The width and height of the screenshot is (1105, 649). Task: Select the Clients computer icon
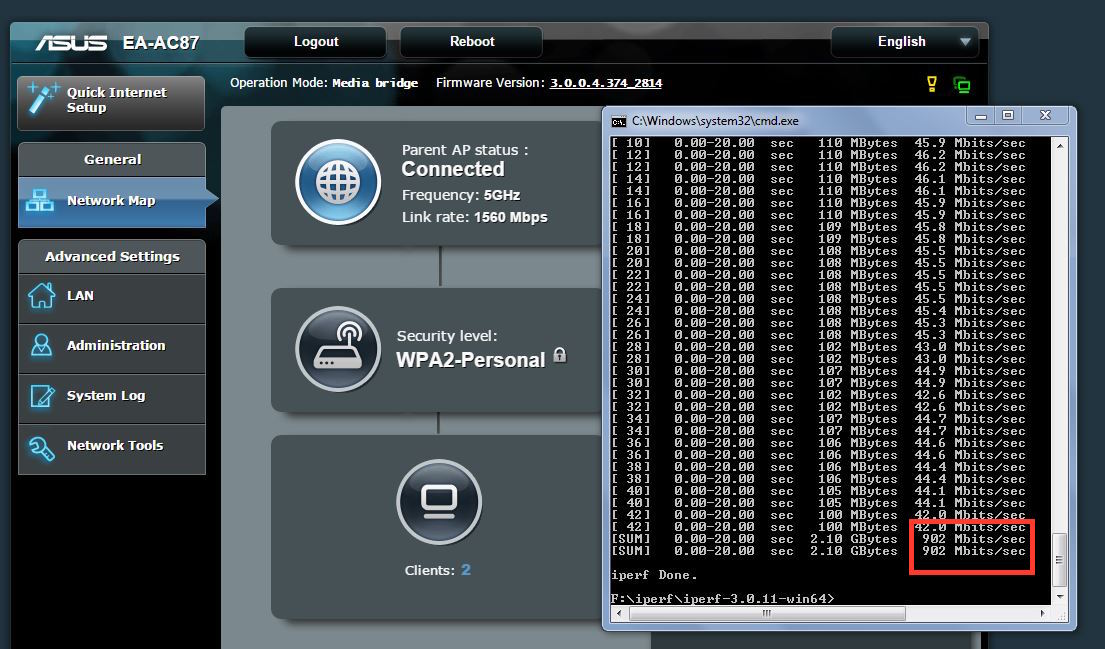(438, 501)
